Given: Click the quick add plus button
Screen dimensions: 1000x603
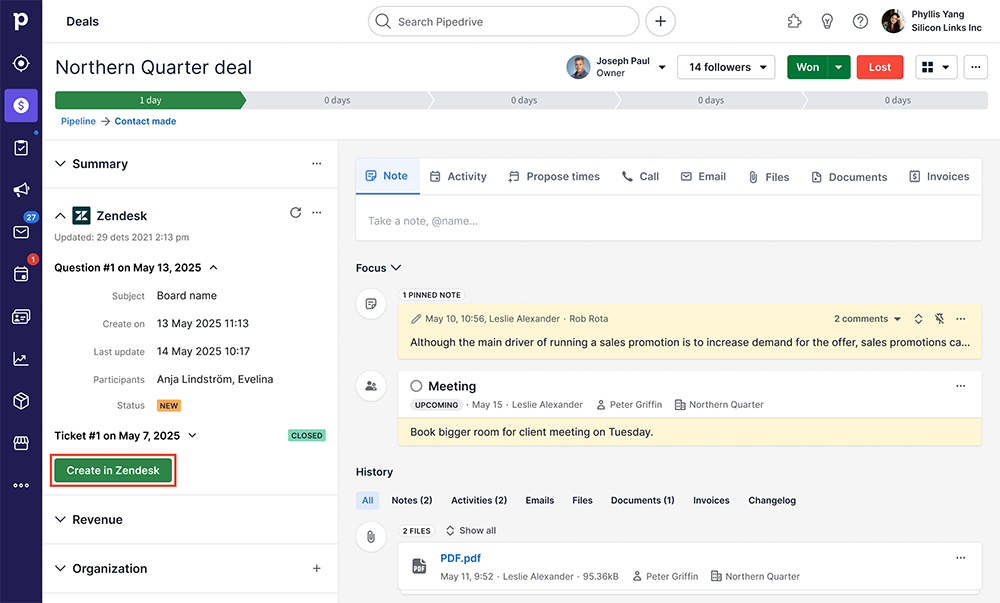Looking at the screenshot, I should [660, 22].
